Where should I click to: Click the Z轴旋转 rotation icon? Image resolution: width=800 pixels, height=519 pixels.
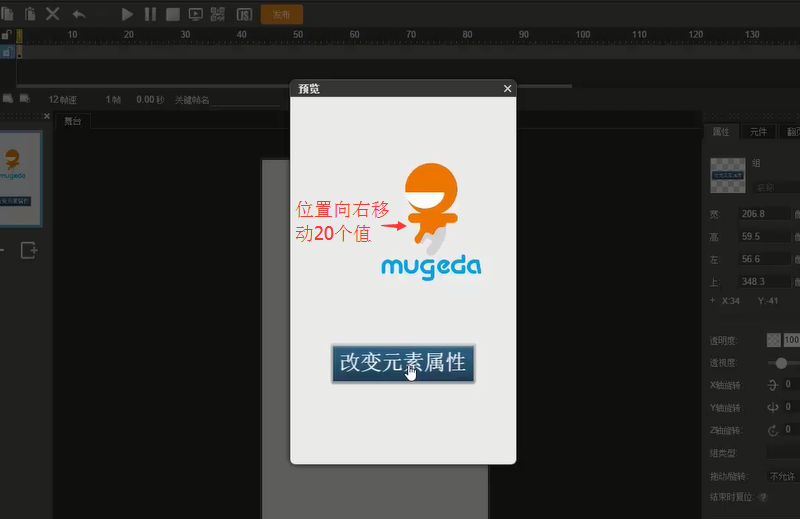772,430
